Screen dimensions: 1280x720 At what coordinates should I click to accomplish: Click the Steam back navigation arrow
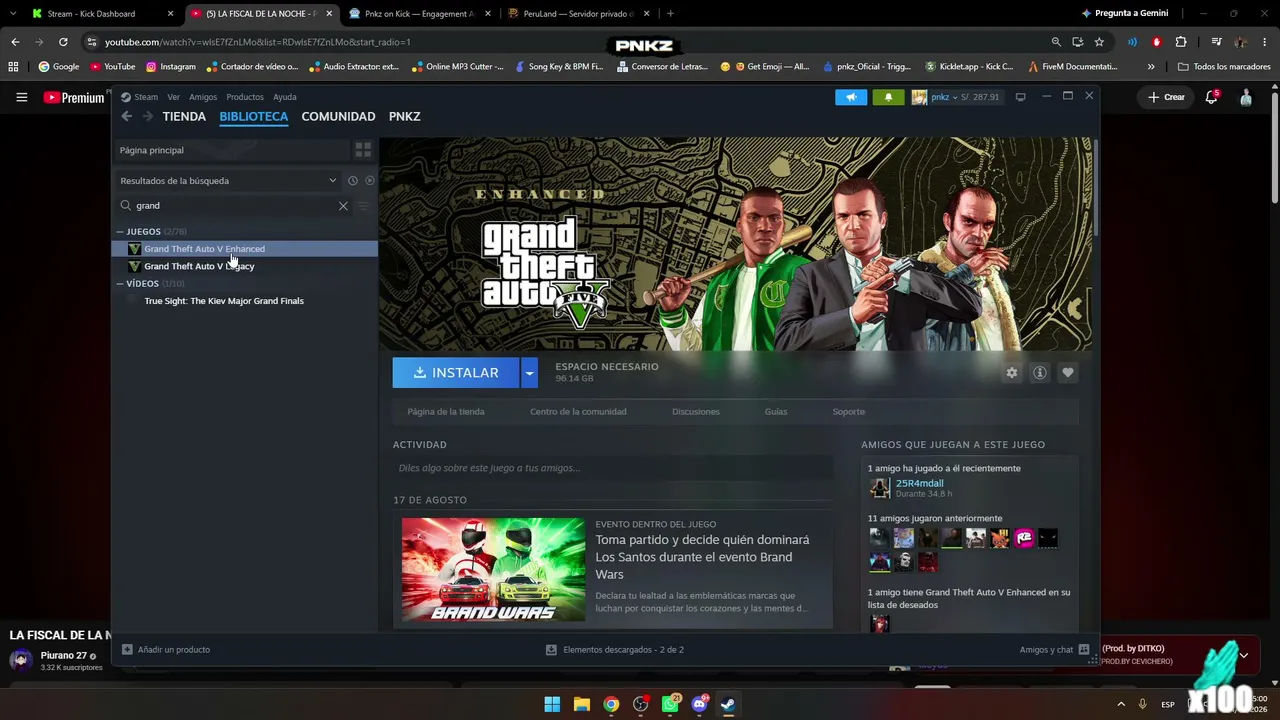(127, 116)
